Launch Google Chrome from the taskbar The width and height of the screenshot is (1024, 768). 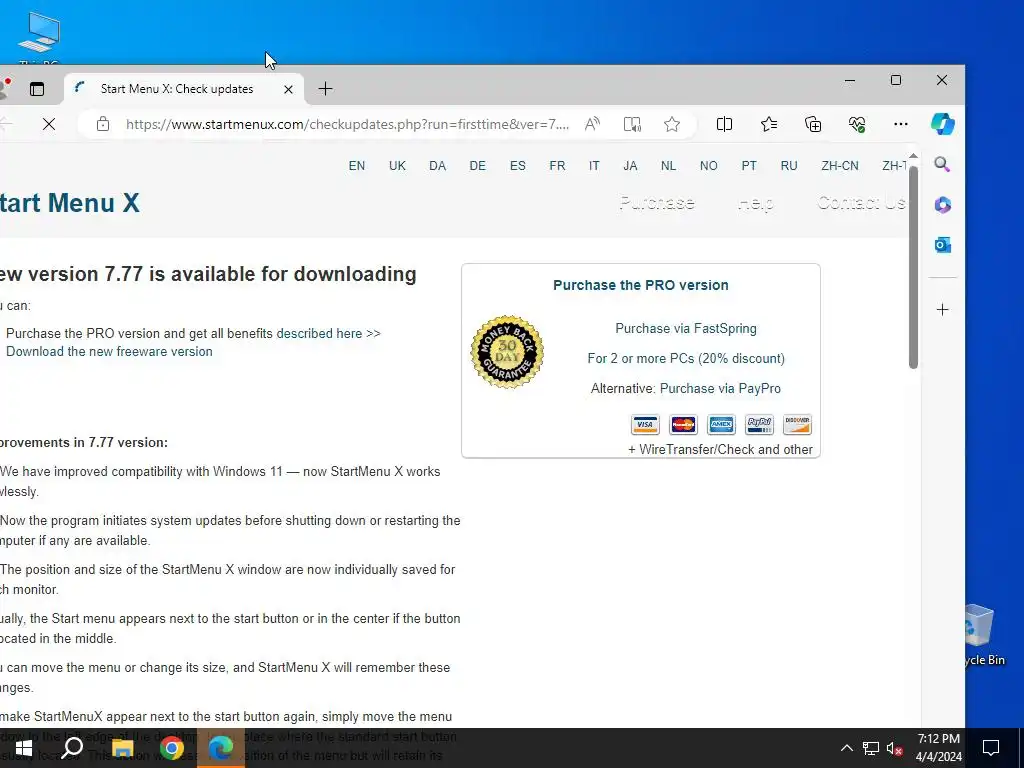click(172, 748)
